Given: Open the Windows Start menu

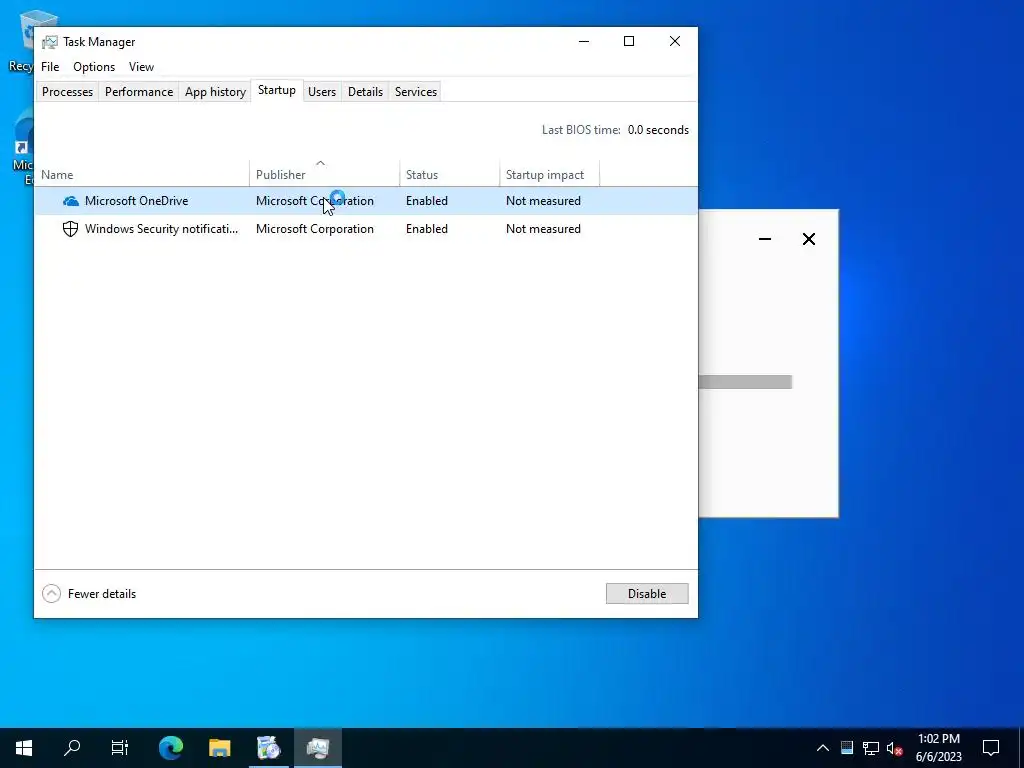Looking at the screenshot, I should coord(24,748).
